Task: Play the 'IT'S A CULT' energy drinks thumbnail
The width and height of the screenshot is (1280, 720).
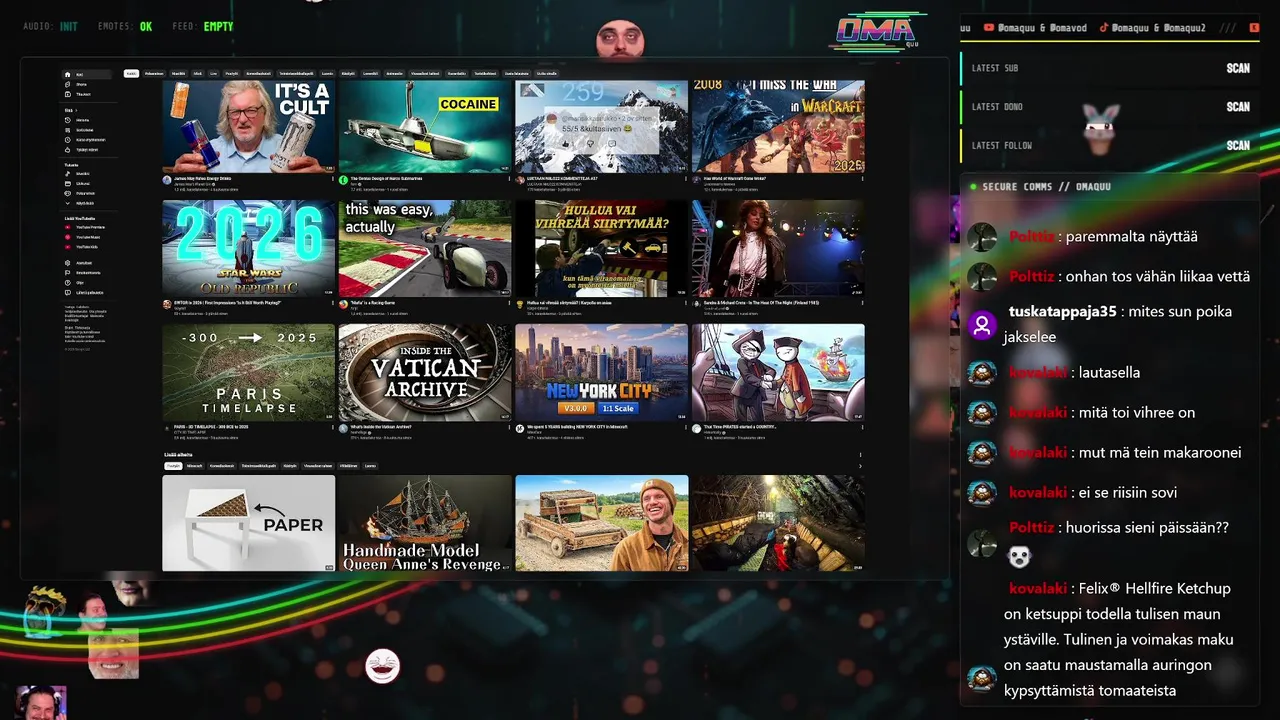Action: pyautogui.click(x=249, y=125)
